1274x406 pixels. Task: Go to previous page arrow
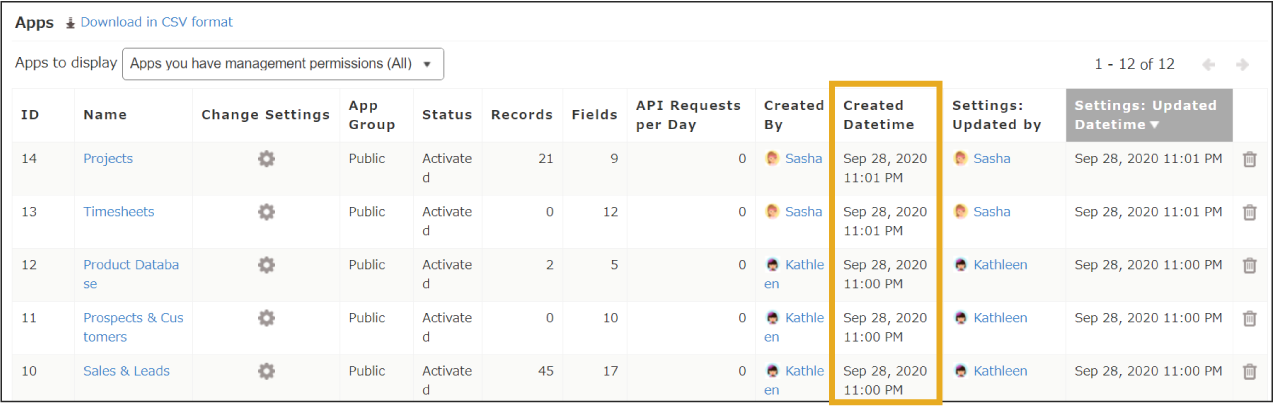[x=1209, y=64]
